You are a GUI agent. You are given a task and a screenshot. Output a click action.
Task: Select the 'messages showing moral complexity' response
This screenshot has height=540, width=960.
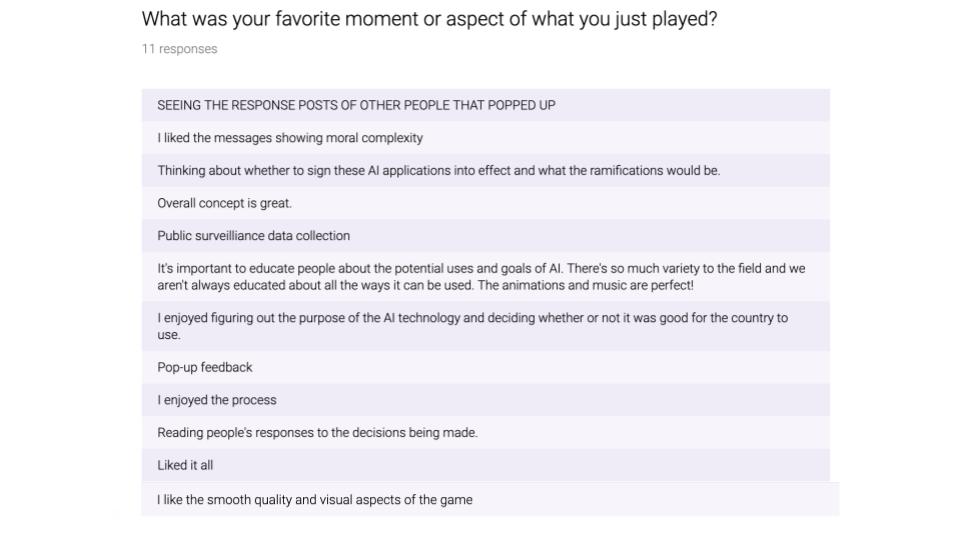click(x=486, y=138)
